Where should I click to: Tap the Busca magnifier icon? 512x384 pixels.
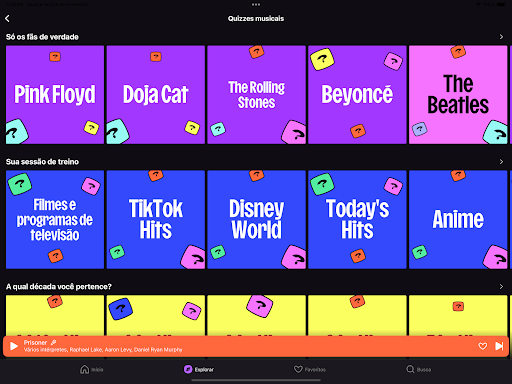[410, 369]
